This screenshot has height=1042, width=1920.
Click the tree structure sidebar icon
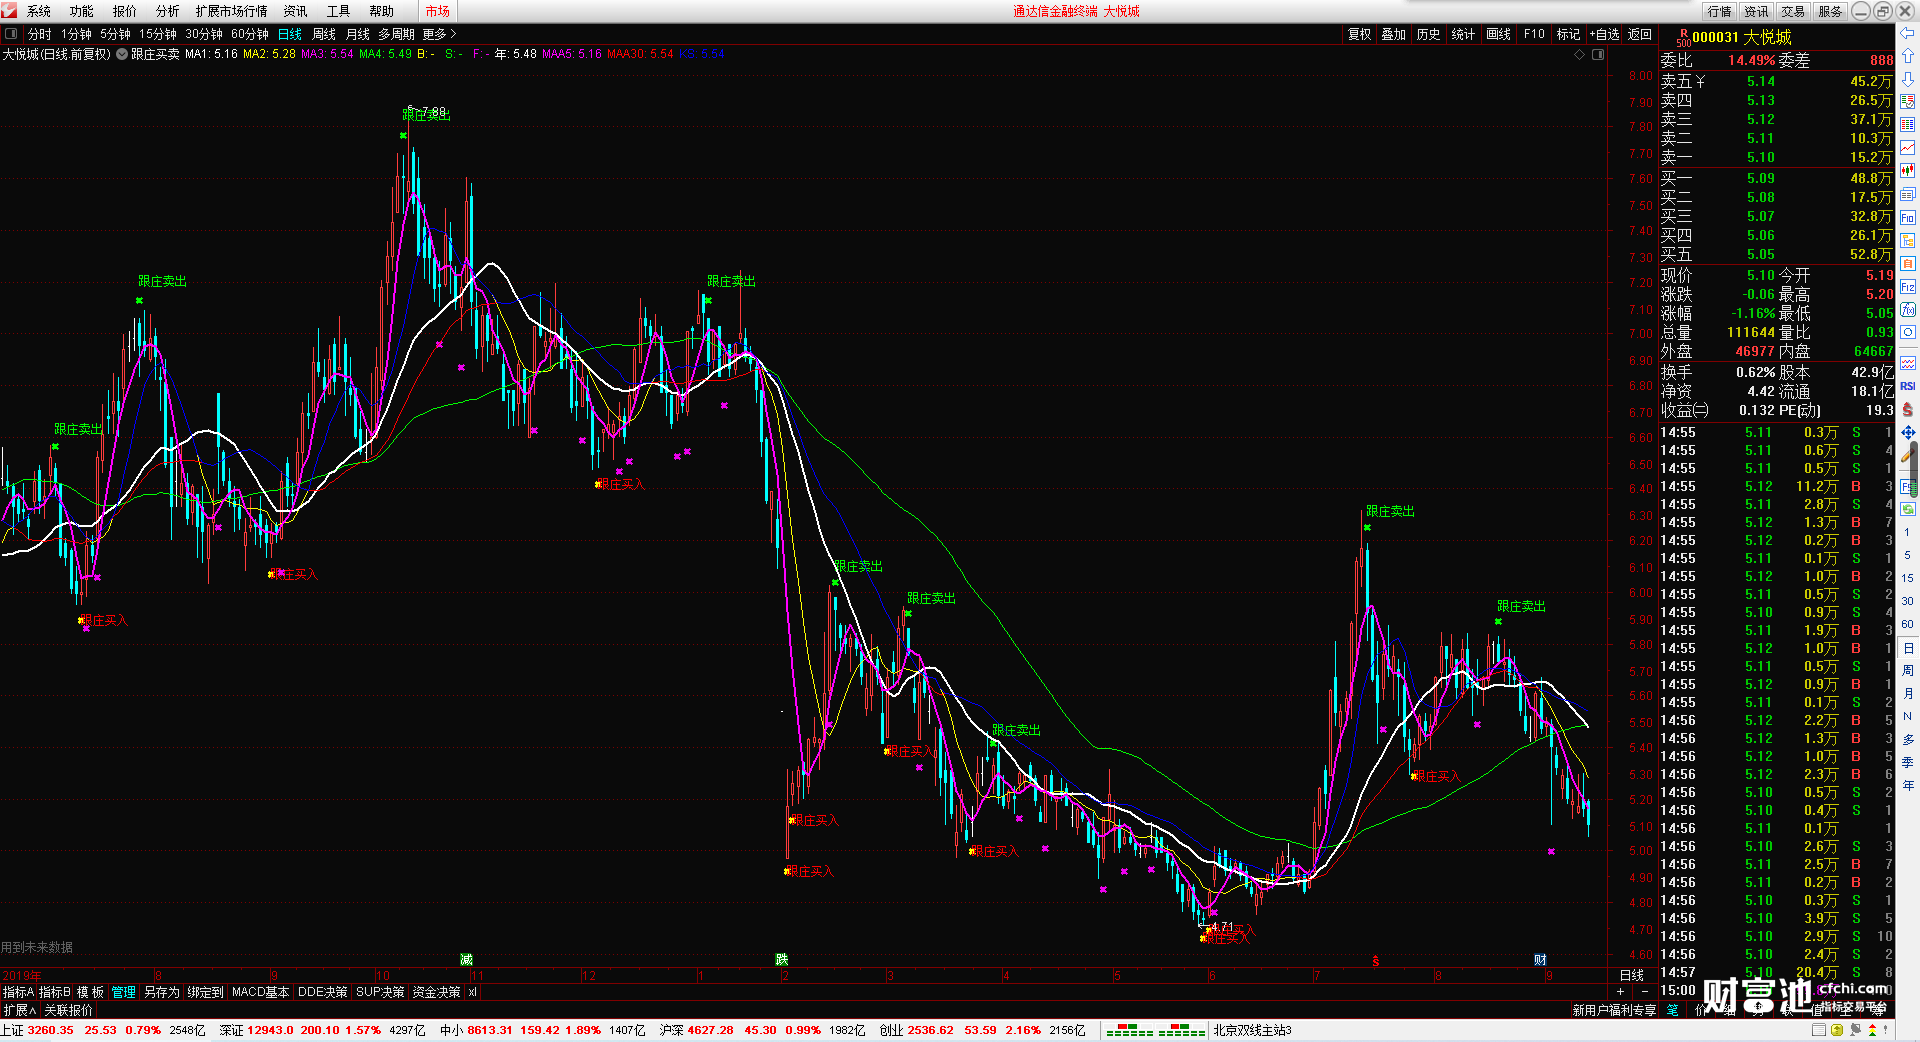pos(1908,240)
